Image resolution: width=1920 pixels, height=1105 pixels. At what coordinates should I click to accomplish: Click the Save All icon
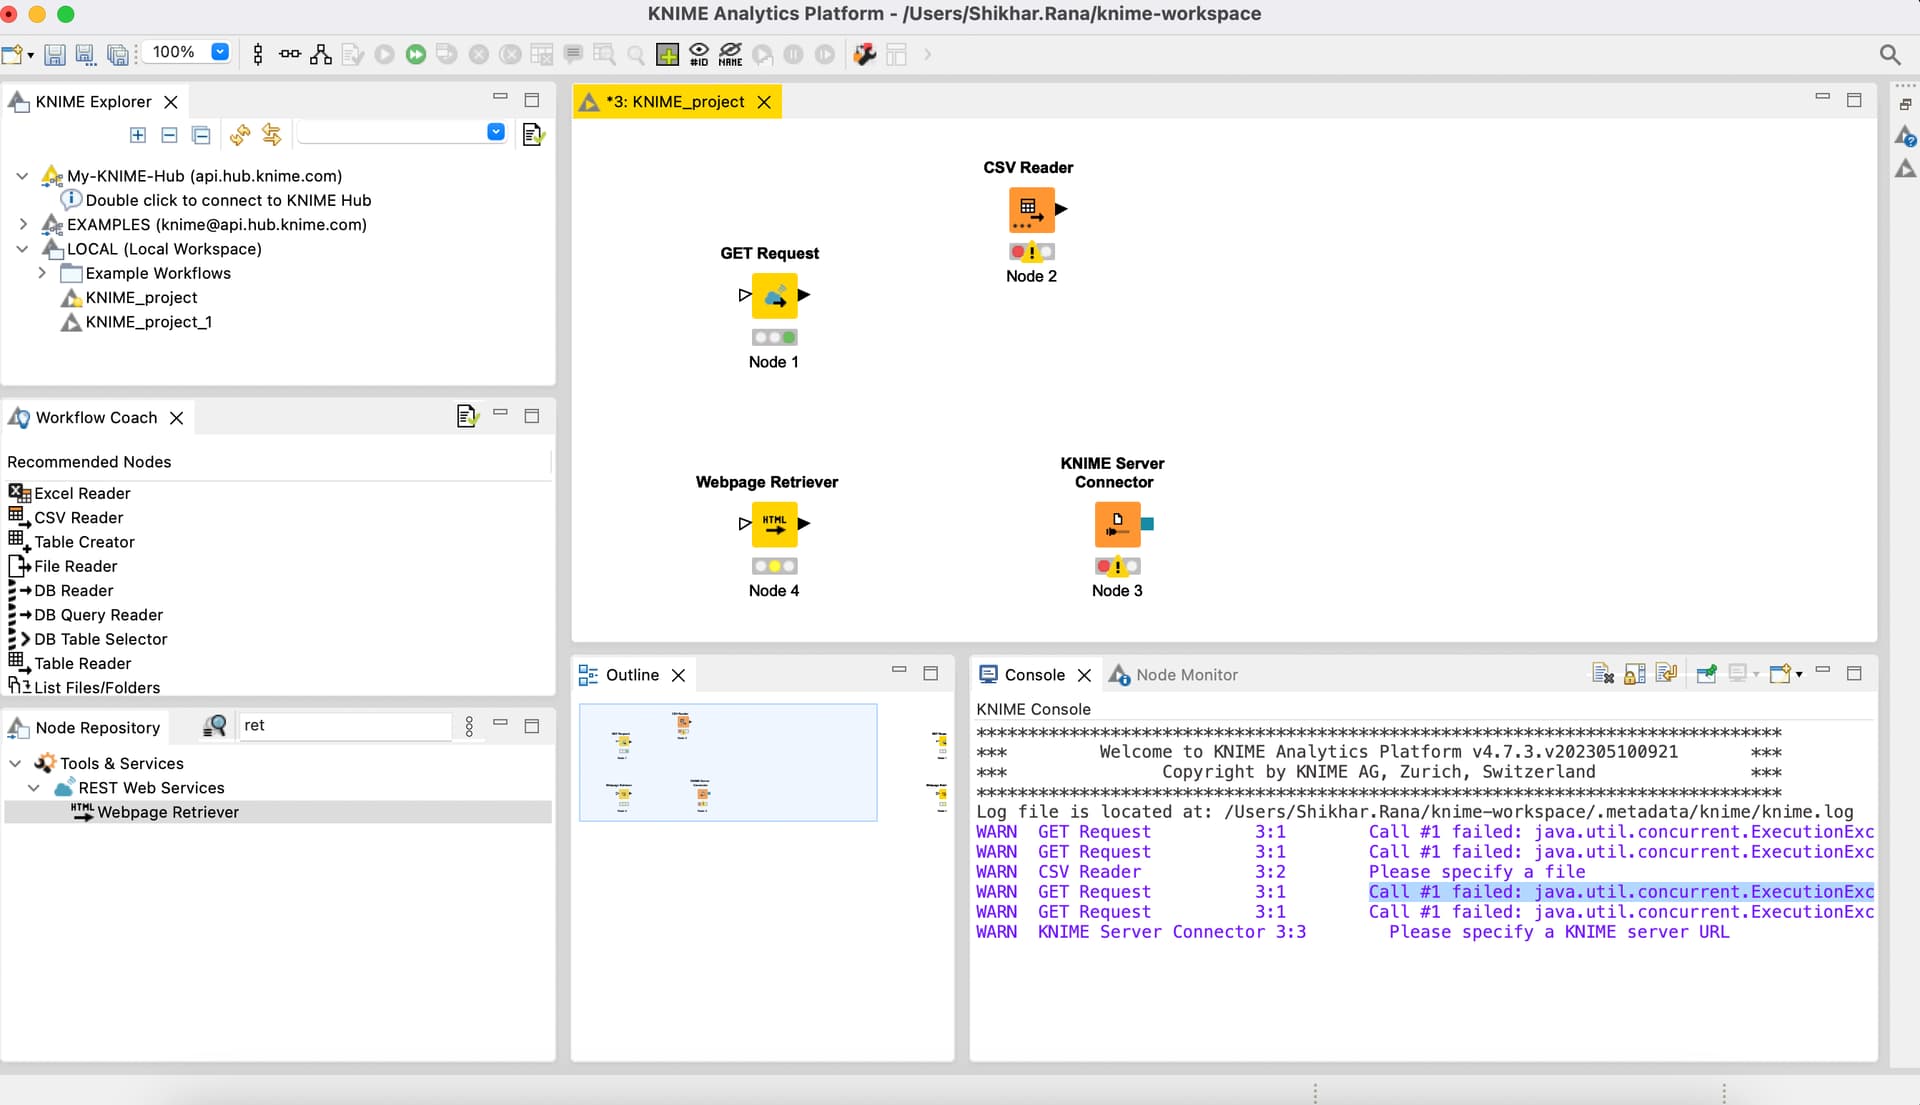(x=118, y=54)
